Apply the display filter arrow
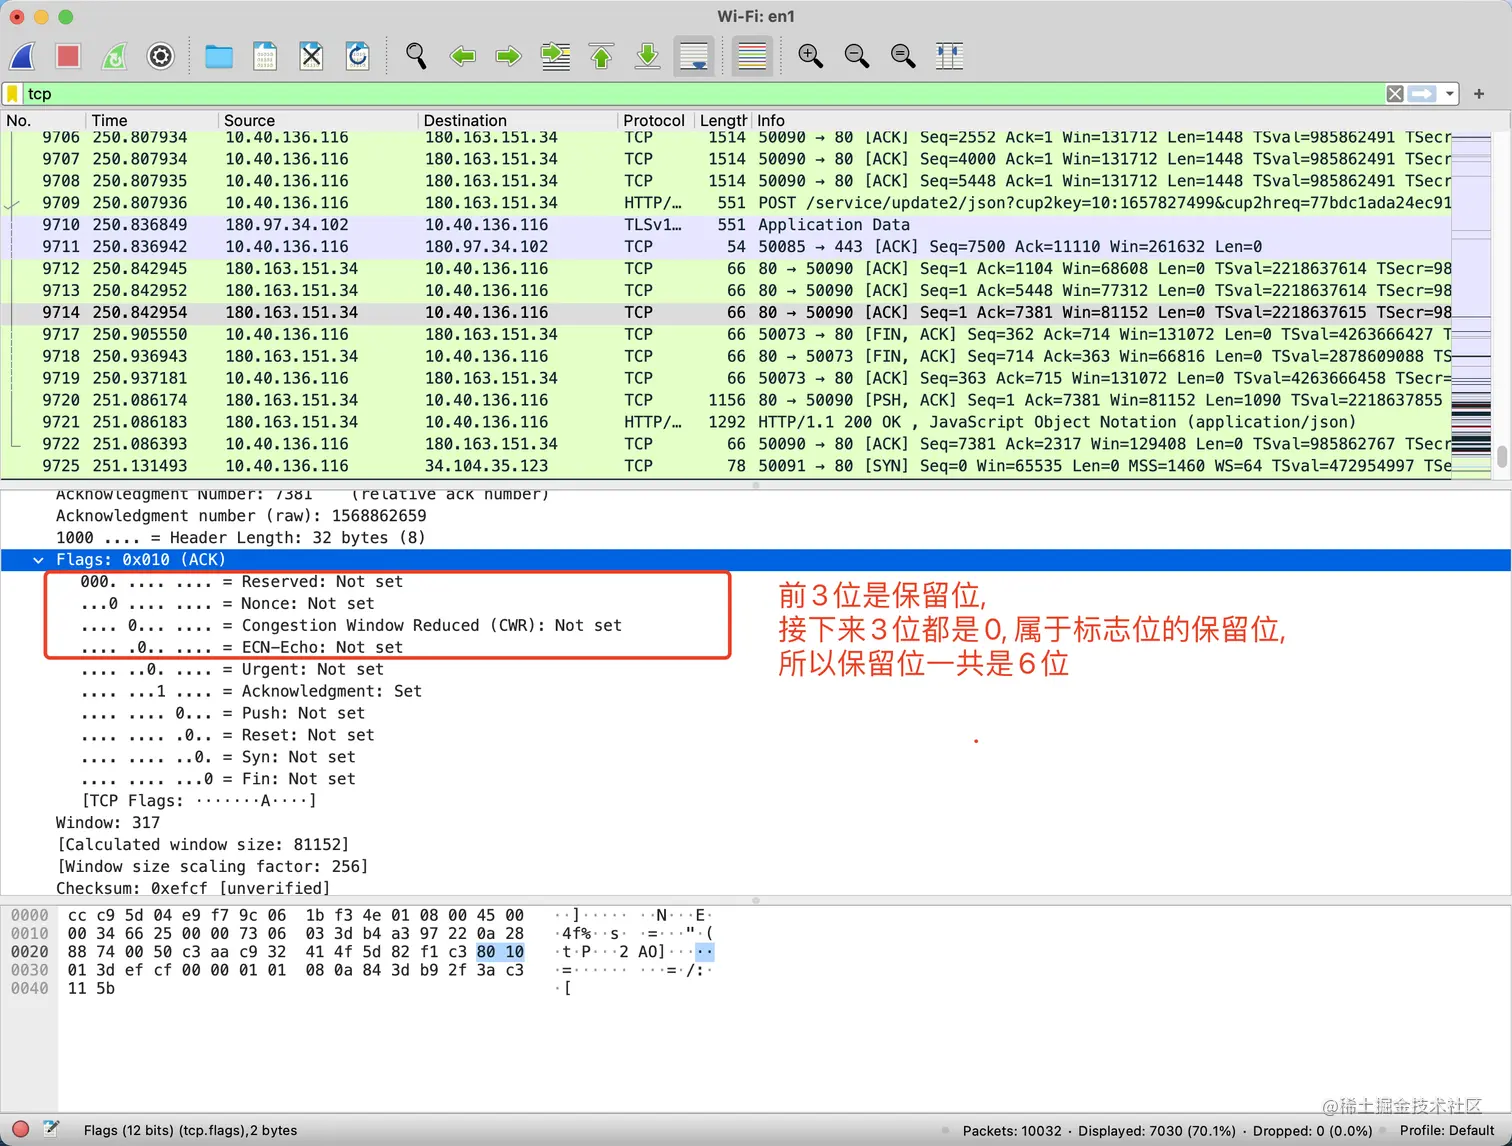 click(1422, 94)
